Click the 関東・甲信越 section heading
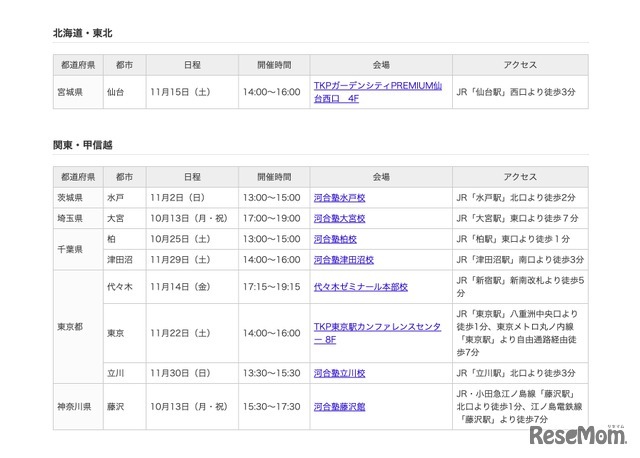Screen dimensions: 640x458 click(x=83, y=146)
